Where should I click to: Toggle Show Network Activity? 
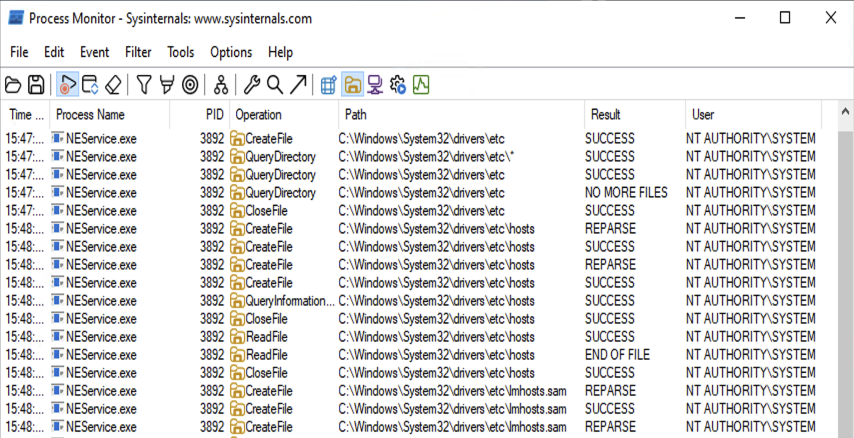tap(375, 85)
